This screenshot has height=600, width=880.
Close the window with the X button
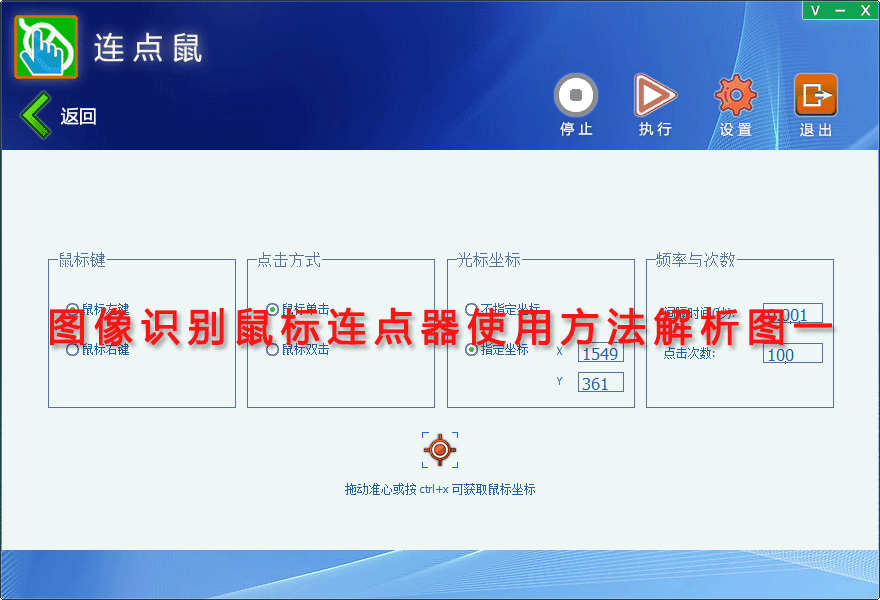pyautogui.click(x=865, y=10)
